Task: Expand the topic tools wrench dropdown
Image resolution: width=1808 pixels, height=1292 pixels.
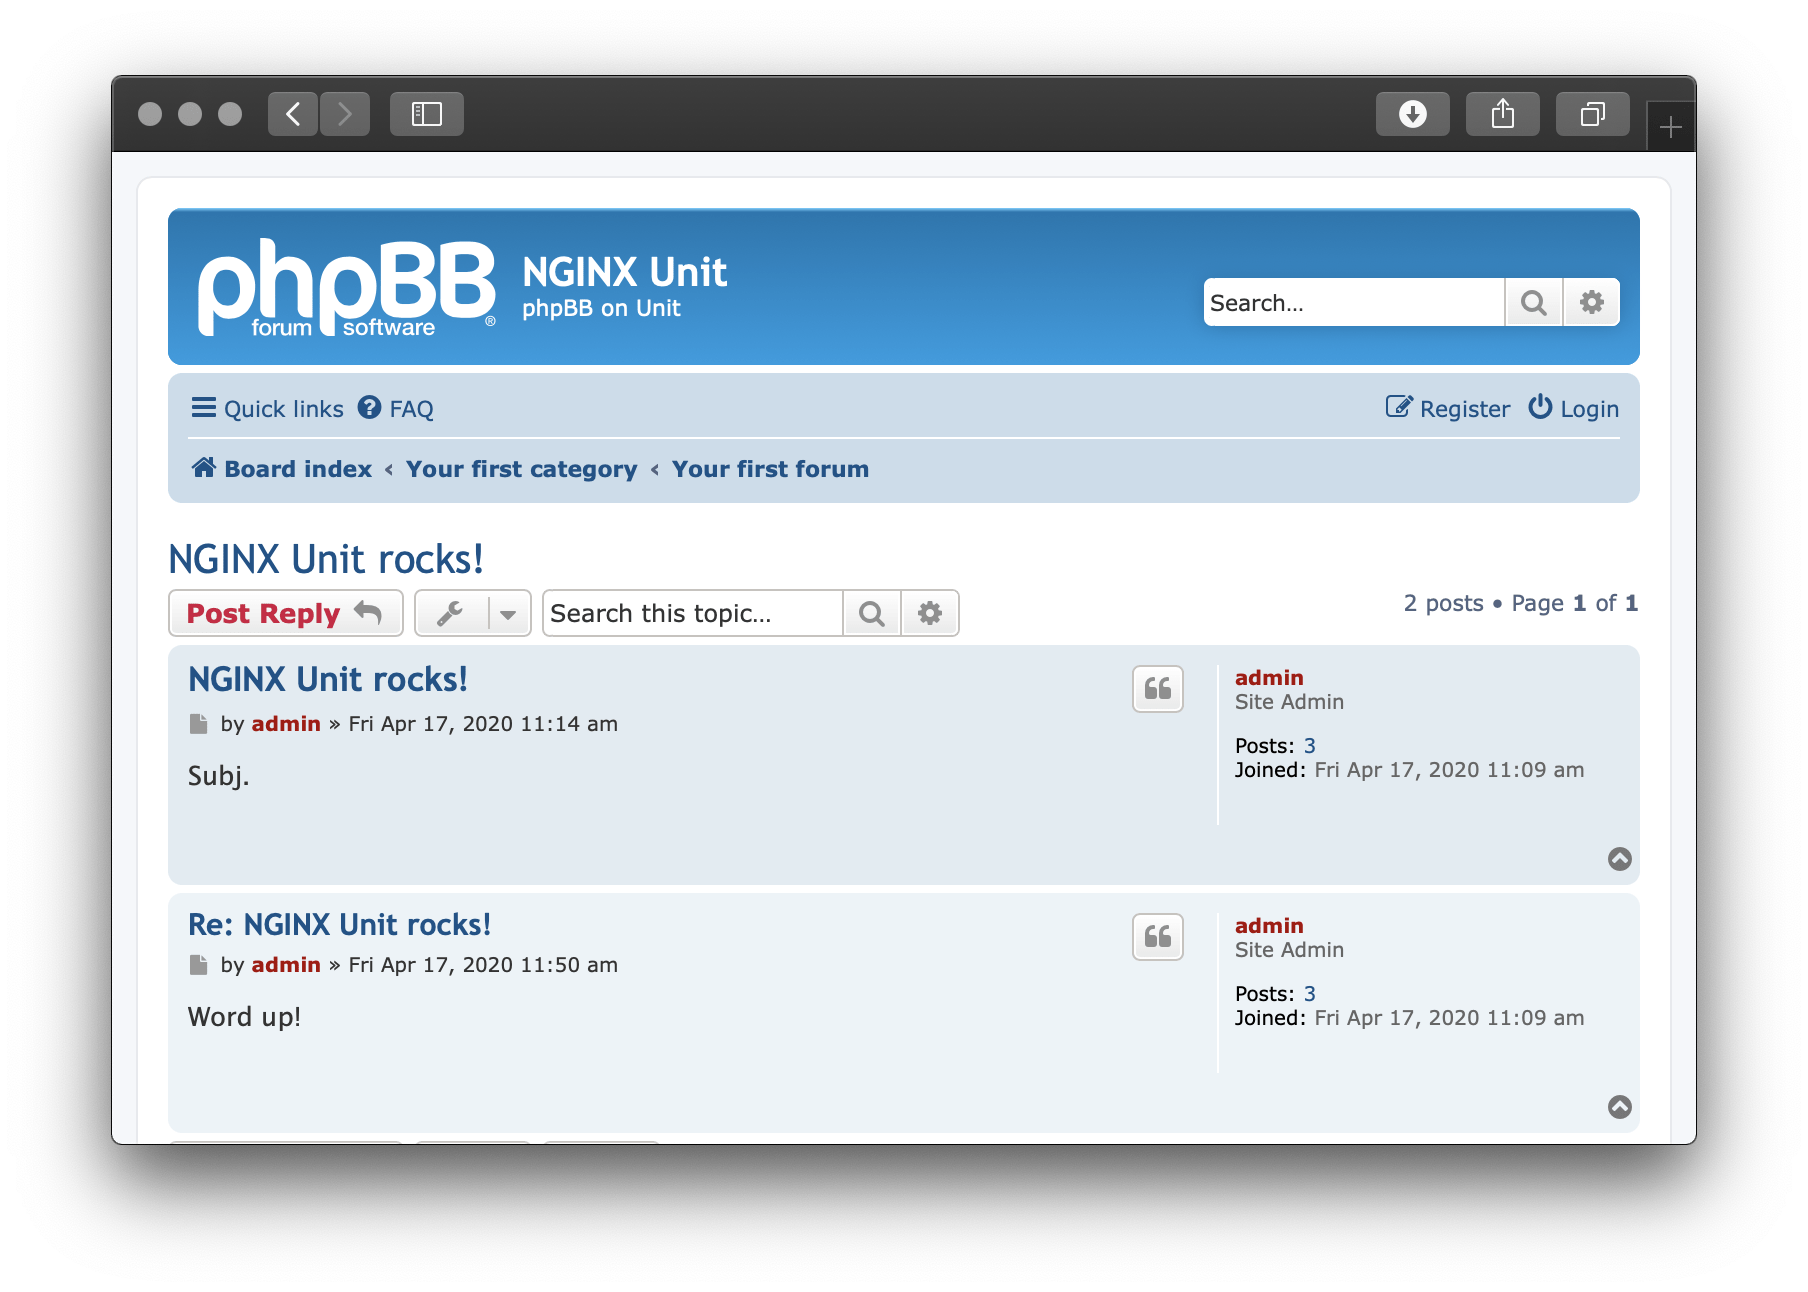Action: click(473, 613)
